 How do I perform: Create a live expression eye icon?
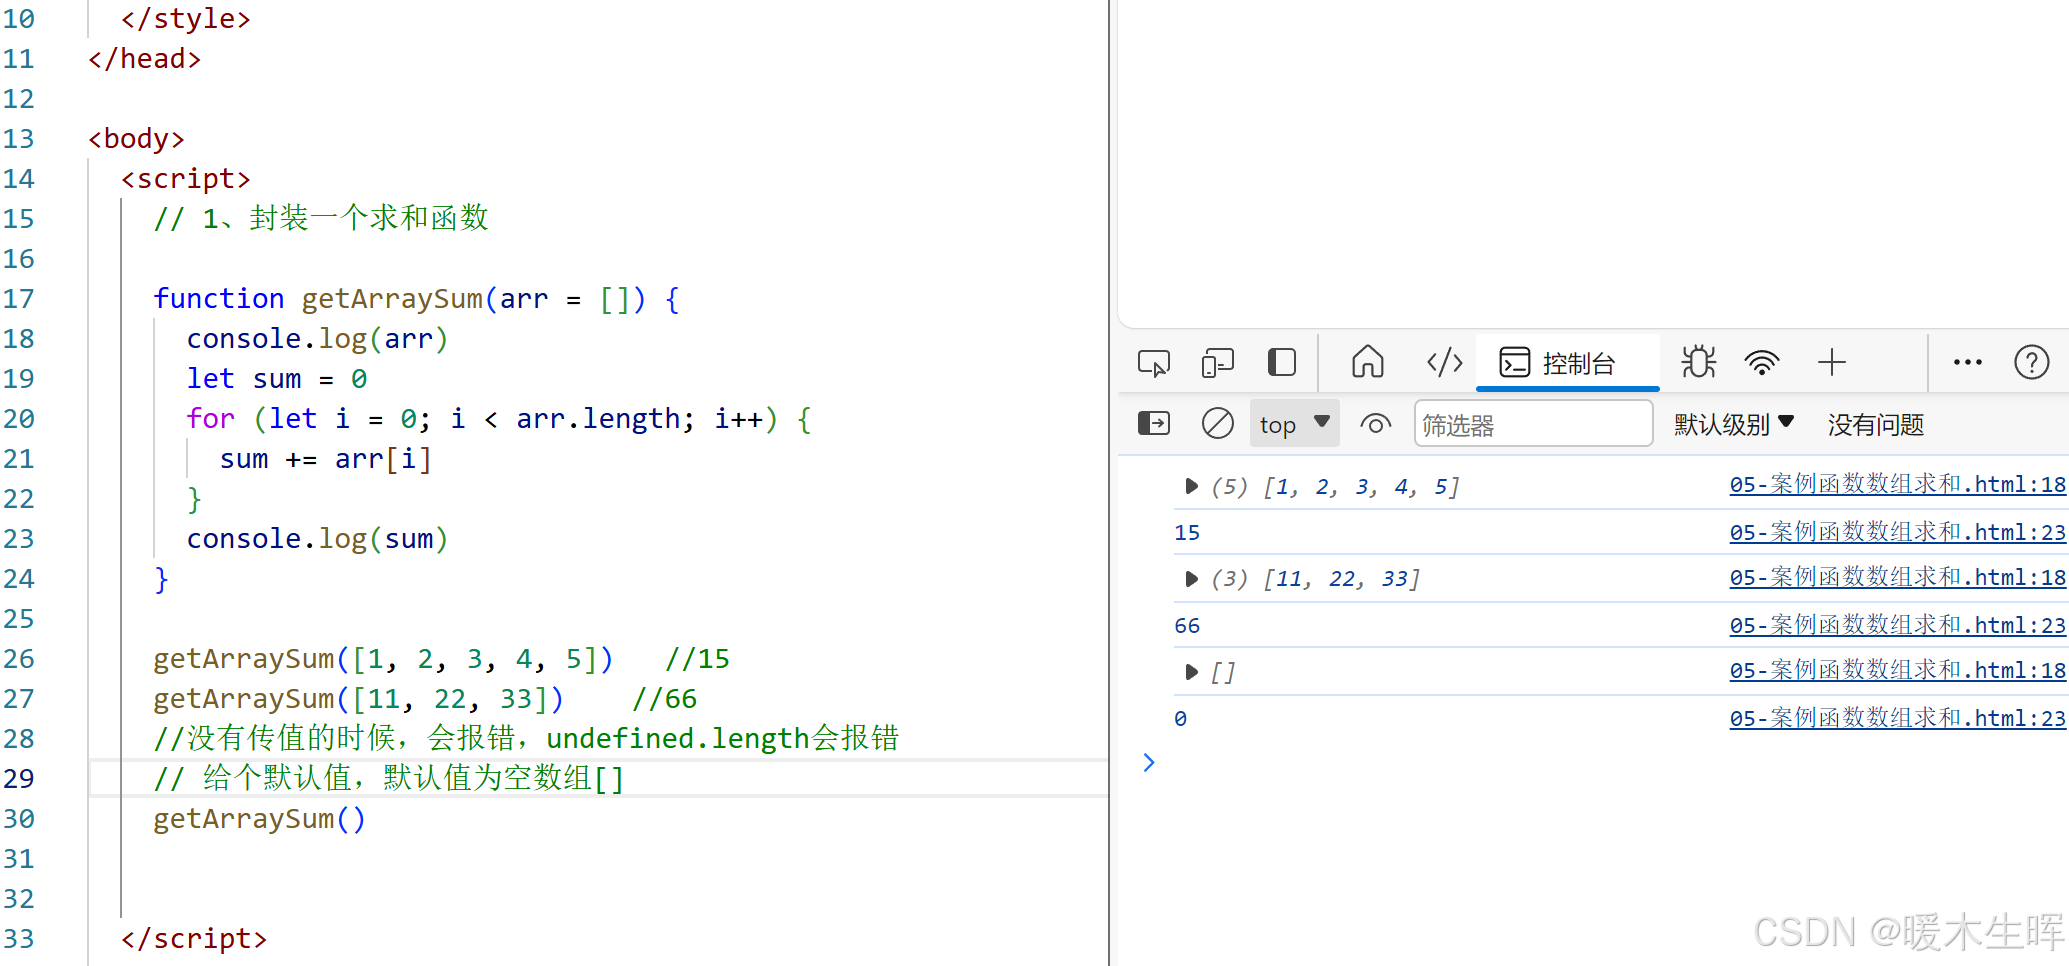(x=1376, y=424)
